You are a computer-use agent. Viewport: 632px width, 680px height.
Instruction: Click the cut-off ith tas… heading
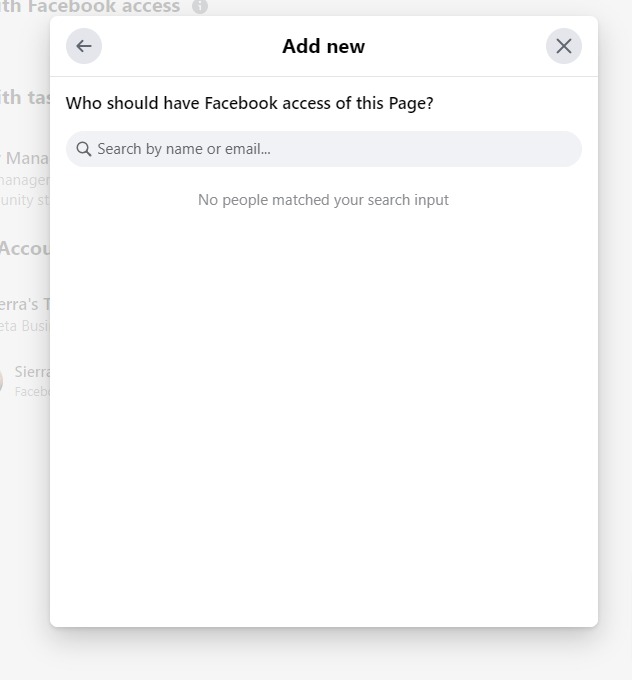click(x=25, y=97)
